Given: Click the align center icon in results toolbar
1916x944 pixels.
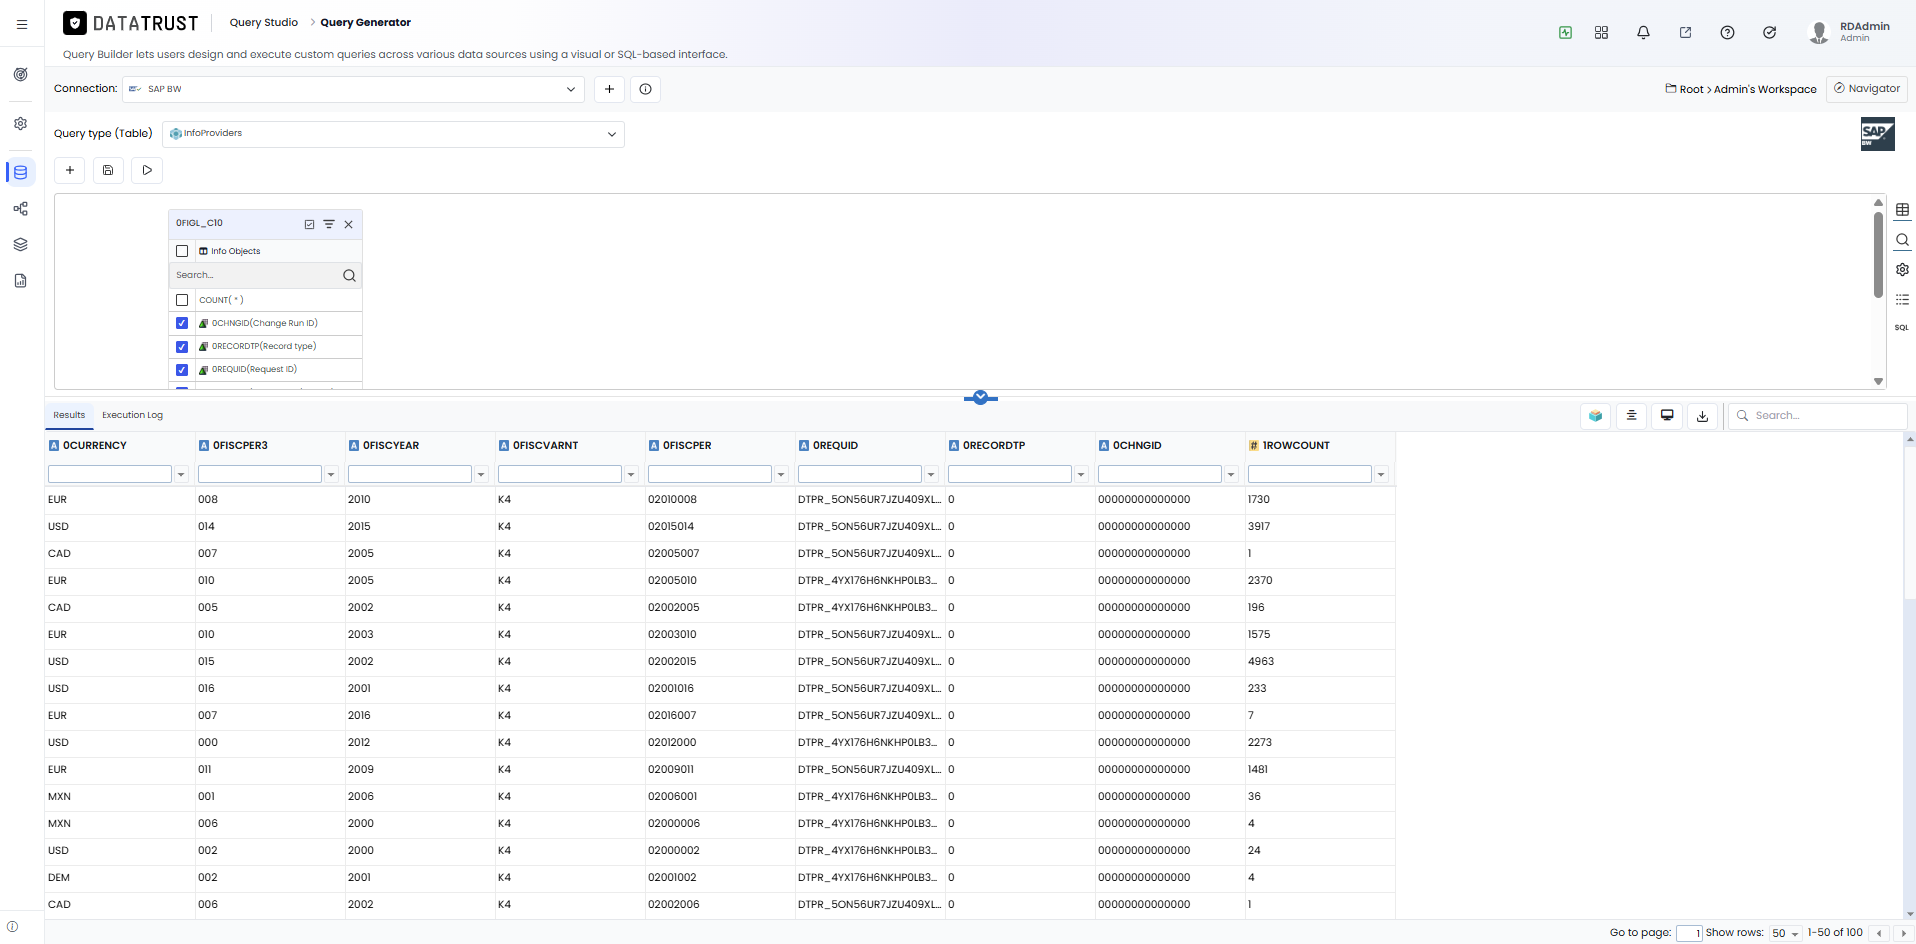Looking at the screenshot, I should pyautogui.click(x=1631, y=415).
